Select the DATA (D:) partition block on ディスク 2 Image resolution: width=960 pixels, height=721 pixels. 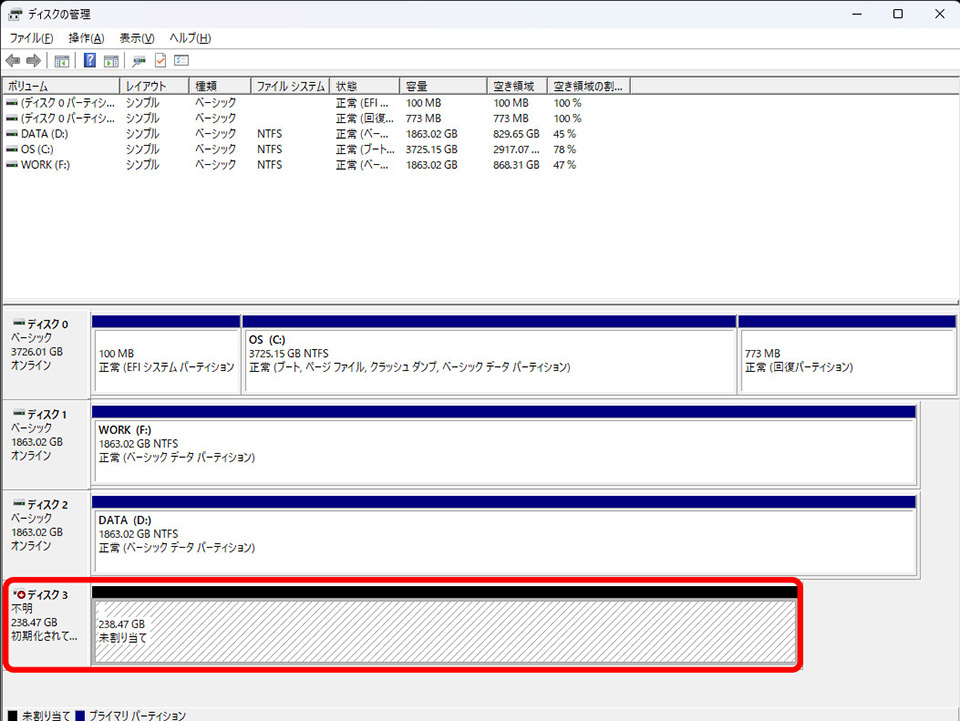point(504,542)
